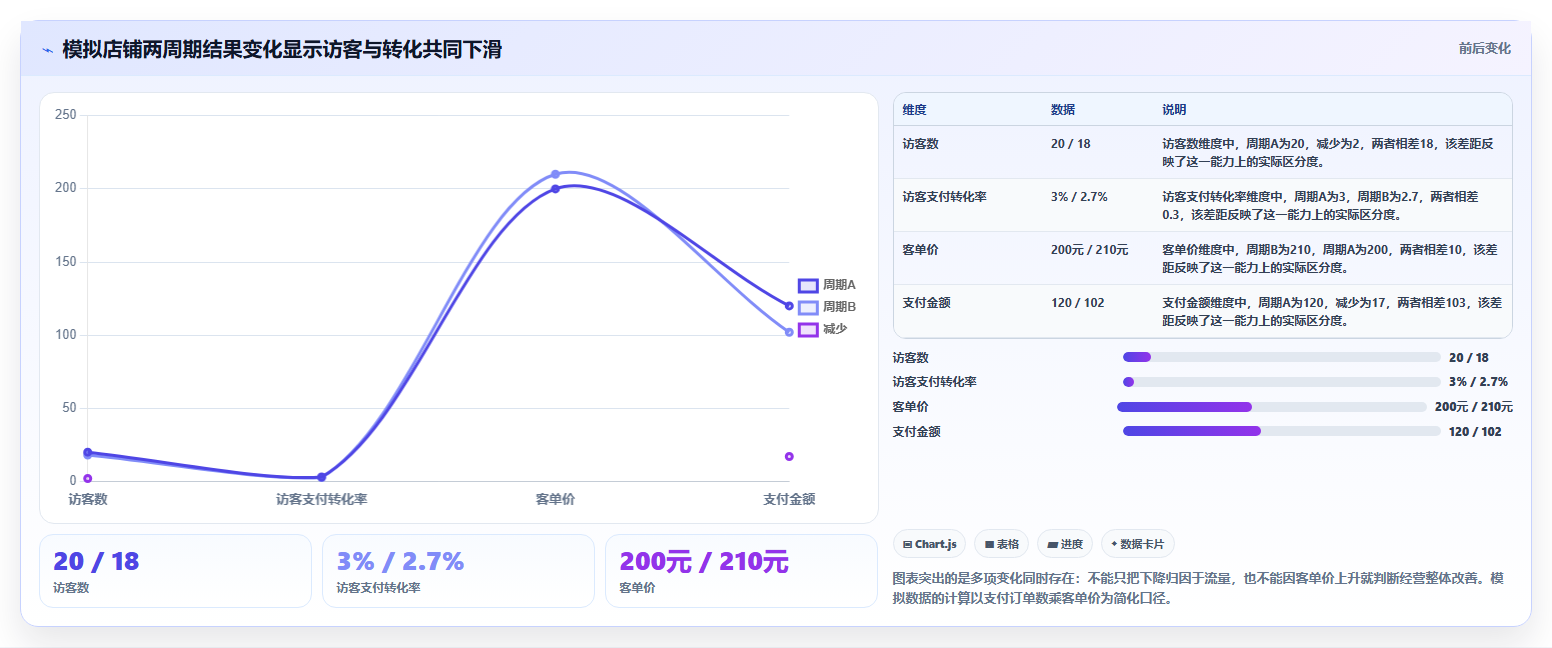Click the 客单价 progress bar

[x=1272, y=407]
